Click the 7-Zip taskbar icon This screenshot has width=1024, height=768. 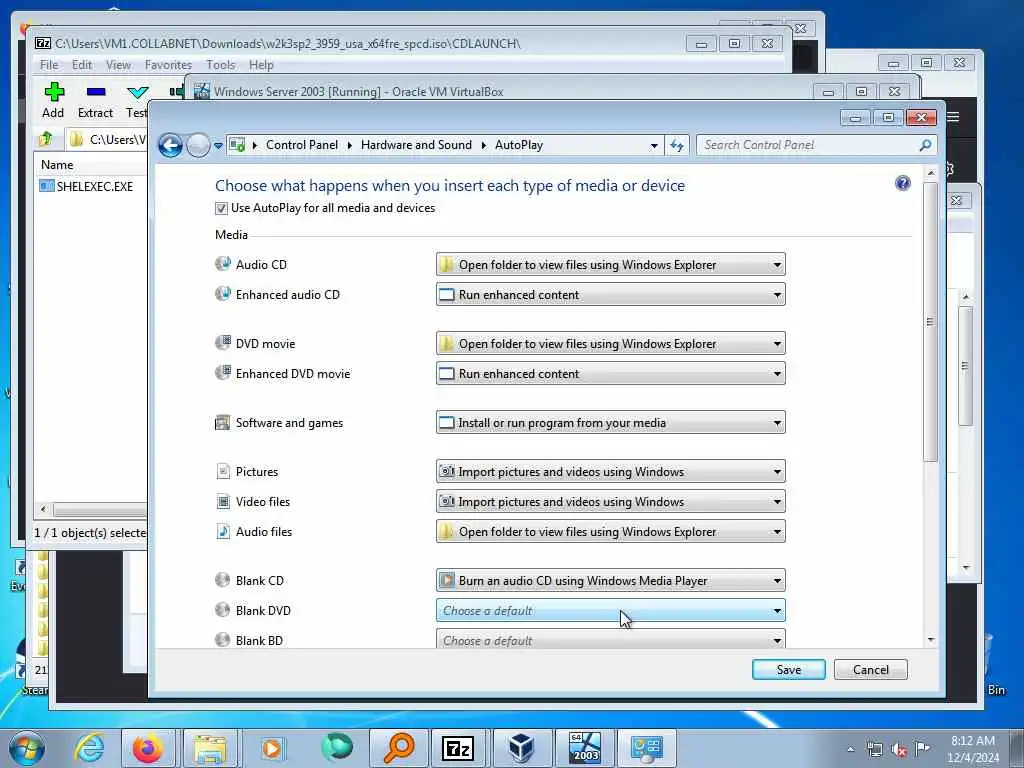458,748
